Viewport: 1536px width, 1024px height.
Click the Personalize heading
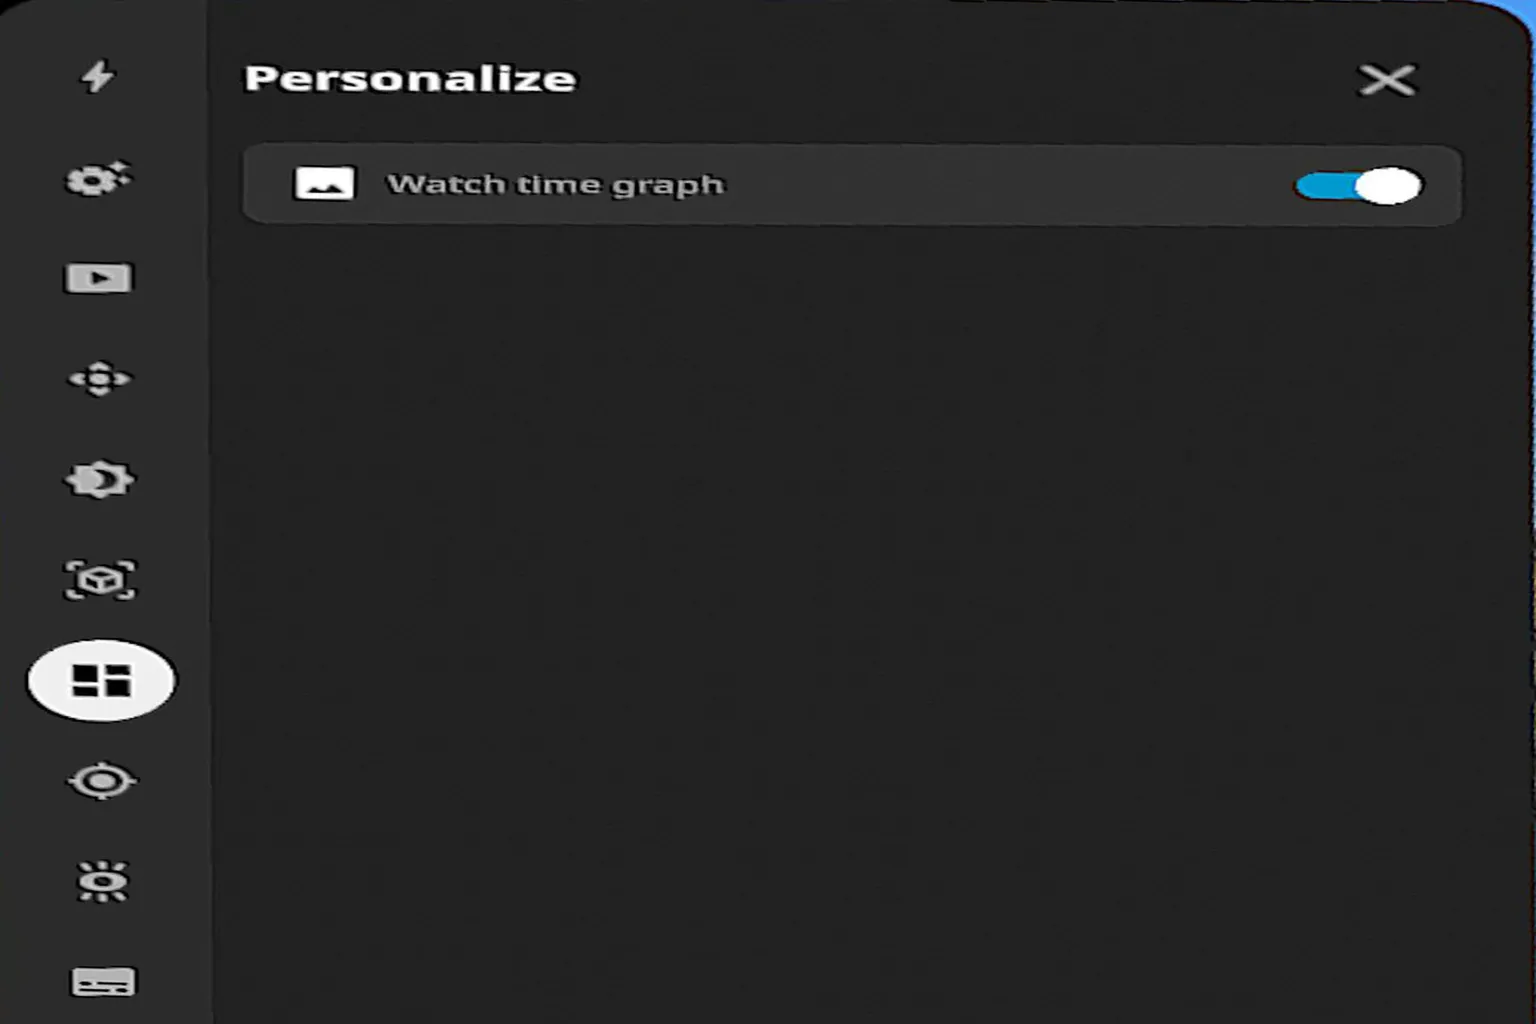[410, 79]
